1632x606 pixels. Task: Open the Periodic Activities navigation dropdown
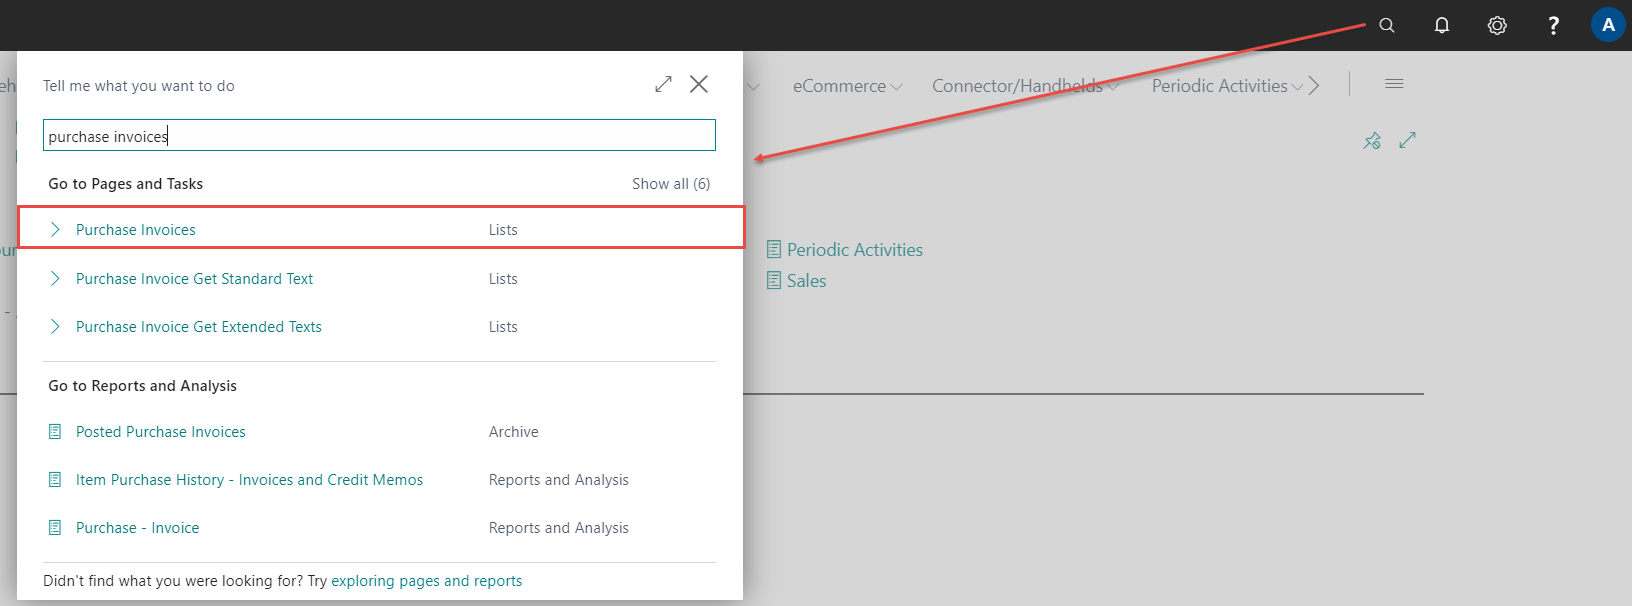(1227, 86)
